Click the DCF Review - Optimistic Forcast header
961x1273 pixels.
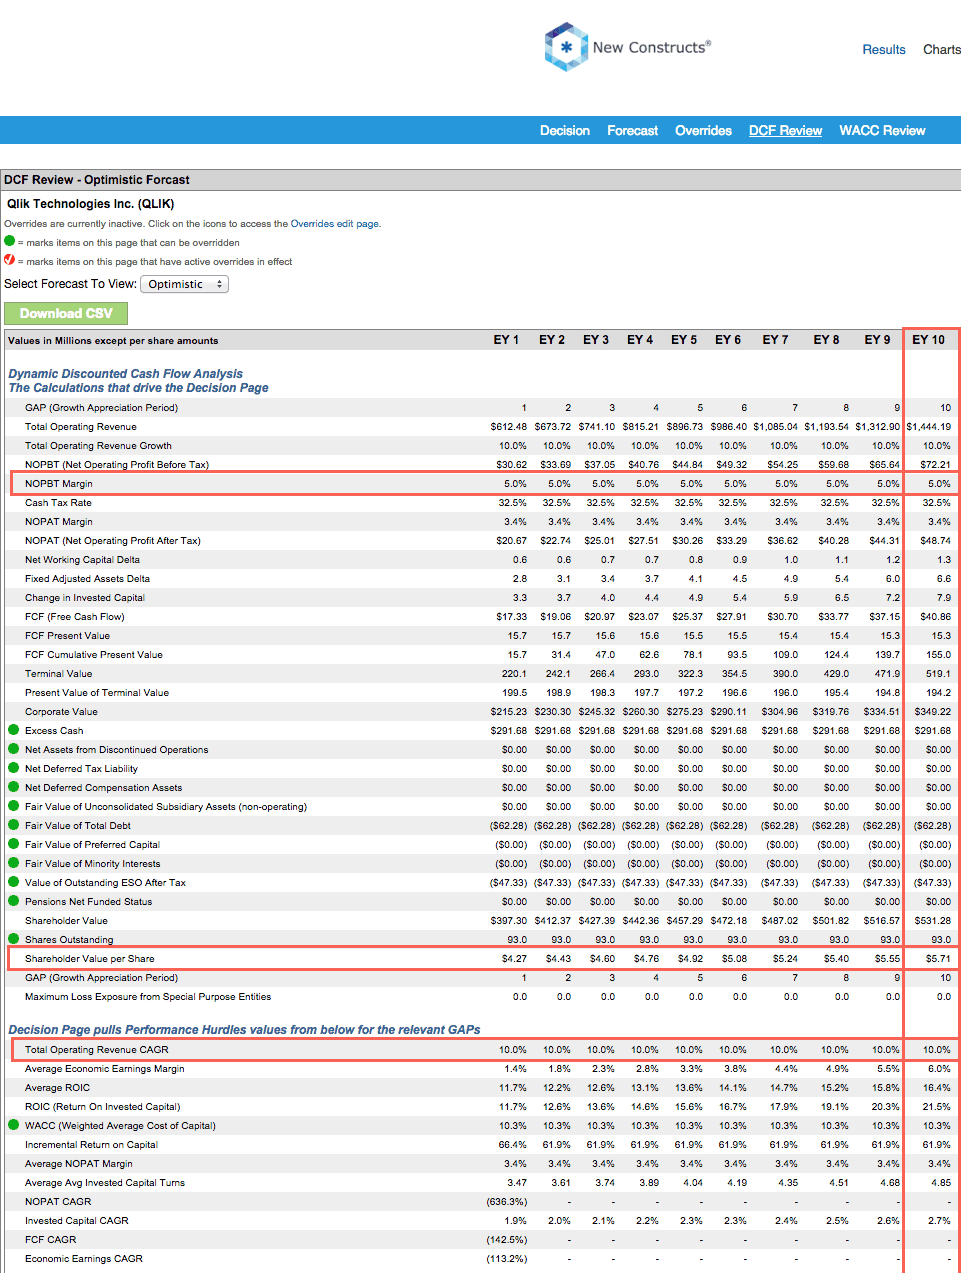pos(97,180)
